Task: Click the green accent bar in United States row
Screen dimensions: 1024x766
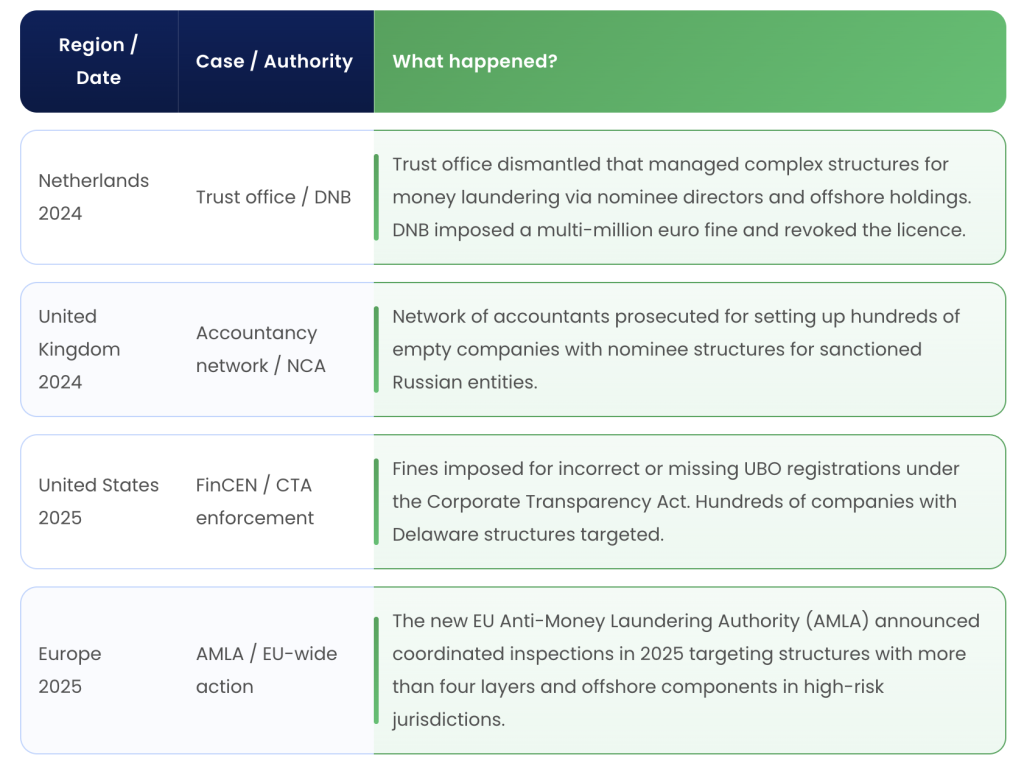Action: coord(376,501)
